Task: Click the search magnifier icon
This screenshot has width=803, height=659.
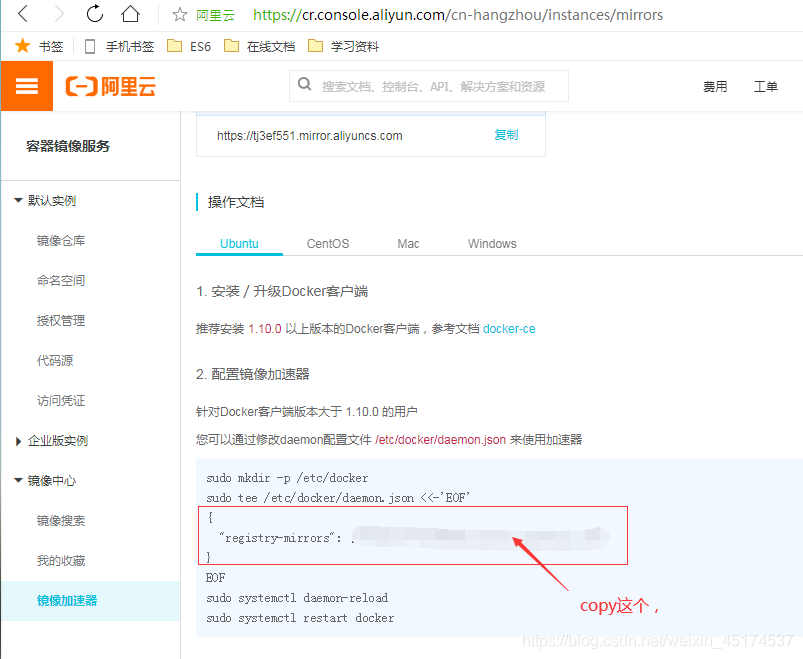Action: click(x=304, y=84)
